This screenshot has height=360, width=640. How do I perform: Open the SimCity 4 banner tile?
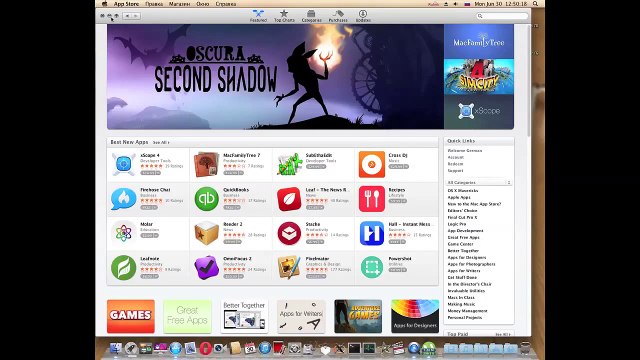479,77
